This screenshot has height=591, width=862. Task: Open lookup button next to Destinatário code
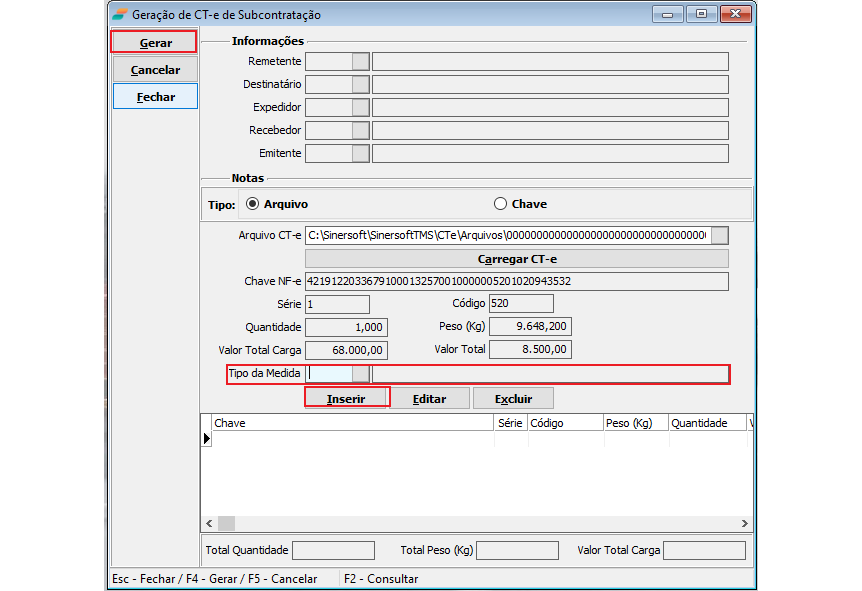pyautogui.click(x=360, y=85)
